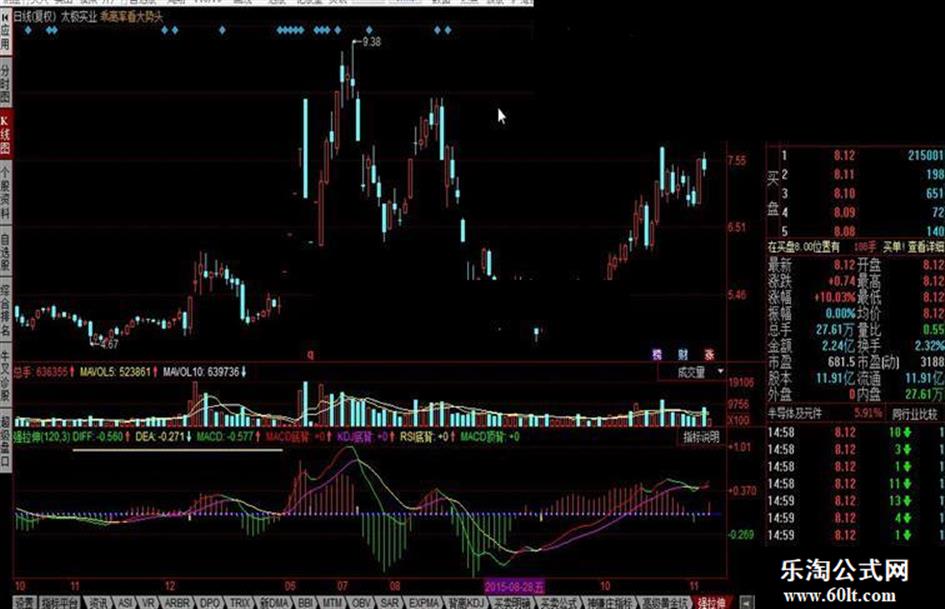Select the OBV indicator tab
The height and width of the screenshot is (609, 945).
pos(361,603)
